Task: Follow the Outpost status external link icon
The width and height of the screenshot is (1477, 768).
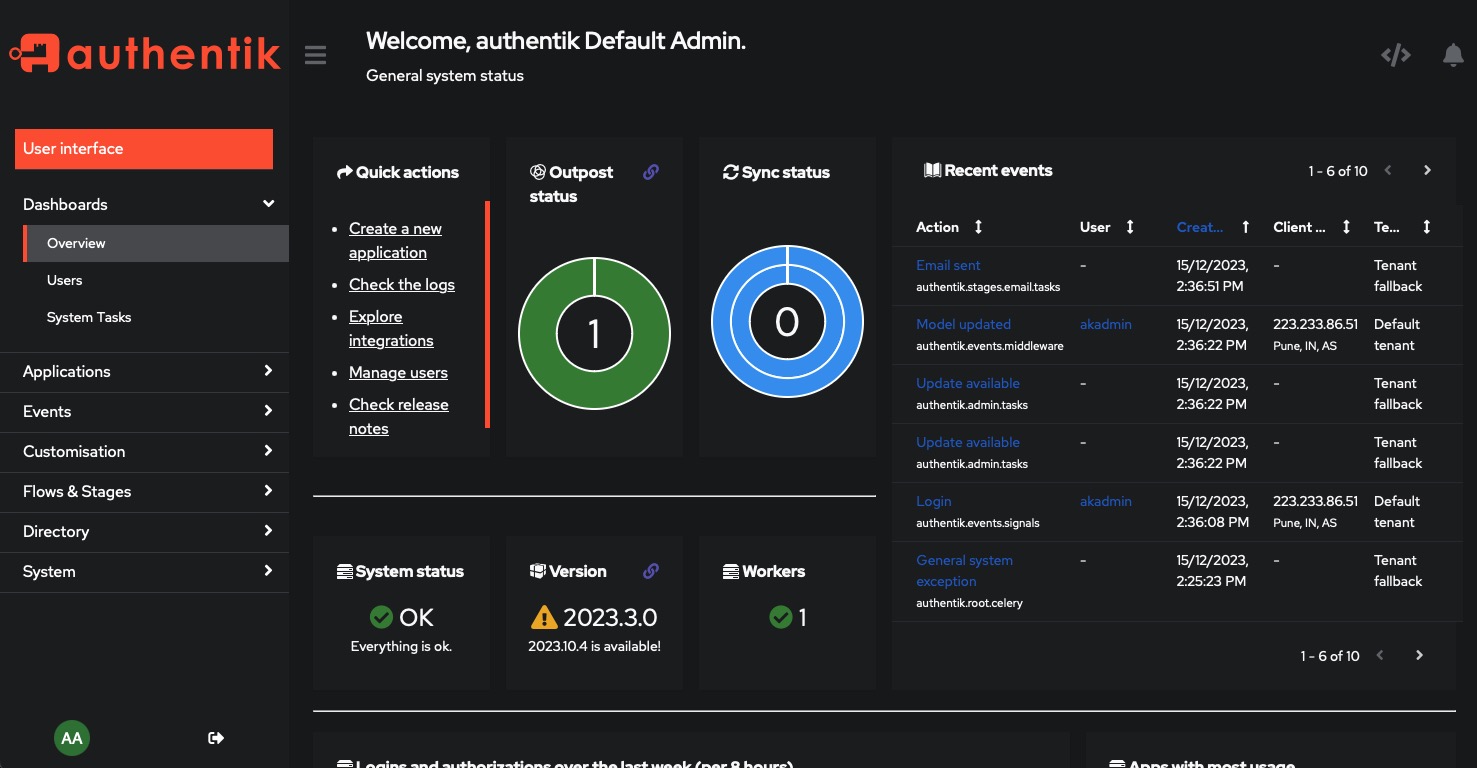Action: coord(651,172)
